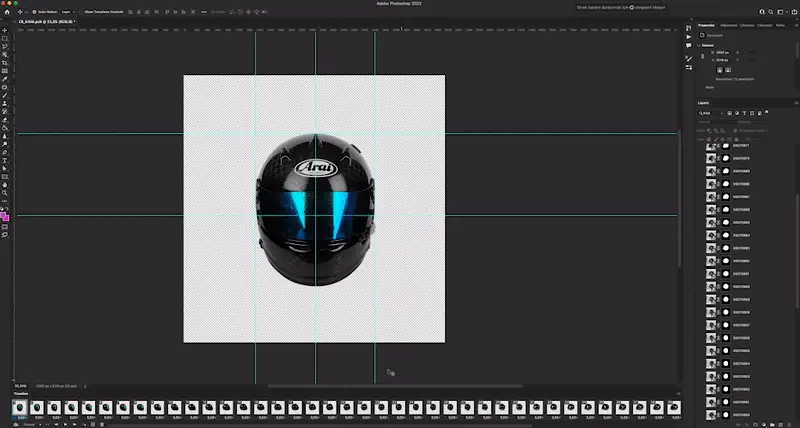
Task: Click the foreground color swatch
Action: click(4, 215)
